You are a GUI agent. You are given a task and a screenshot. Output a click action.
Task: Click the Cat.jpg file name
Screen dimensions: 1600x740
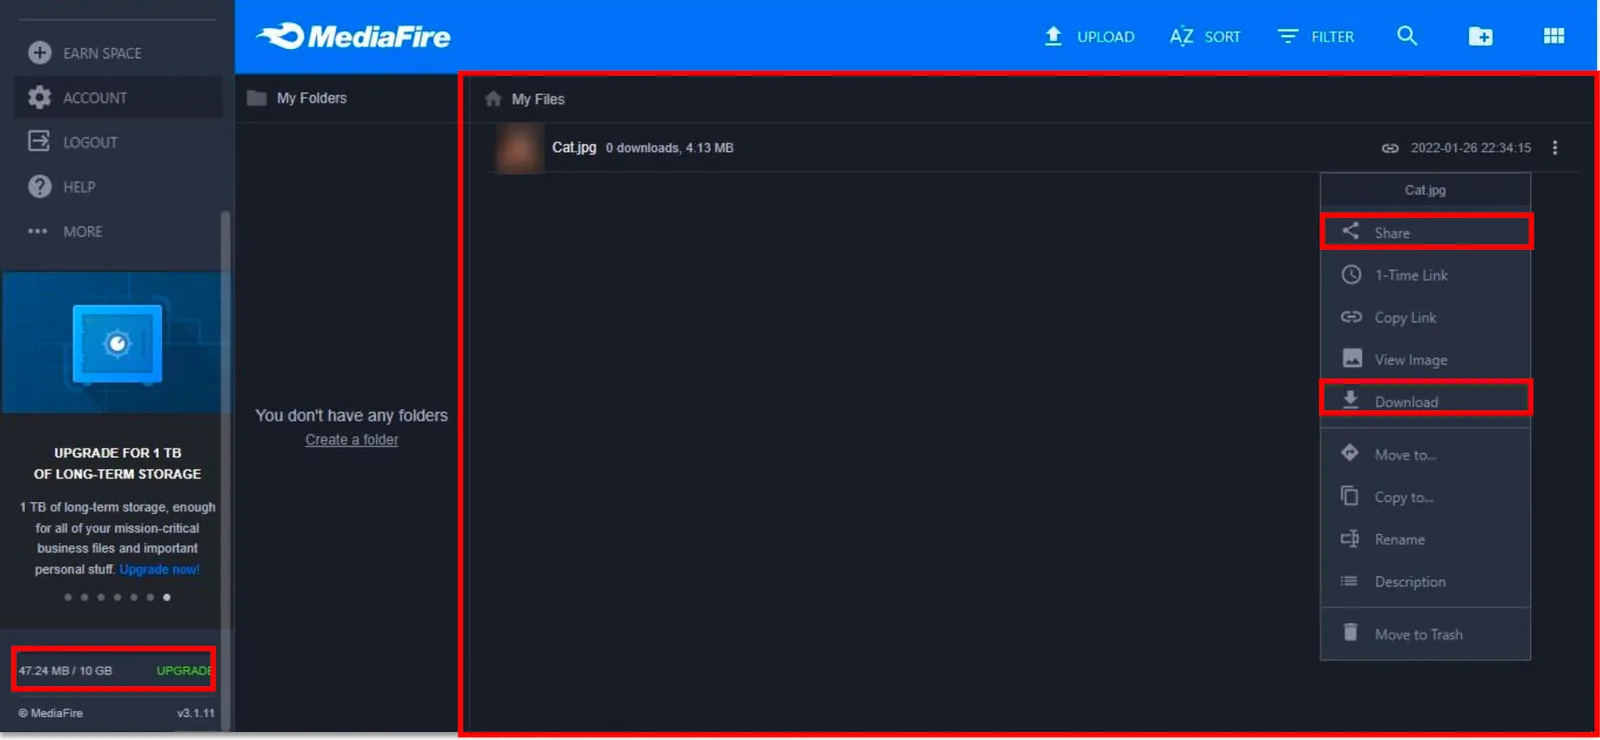[x=574, y=147]
